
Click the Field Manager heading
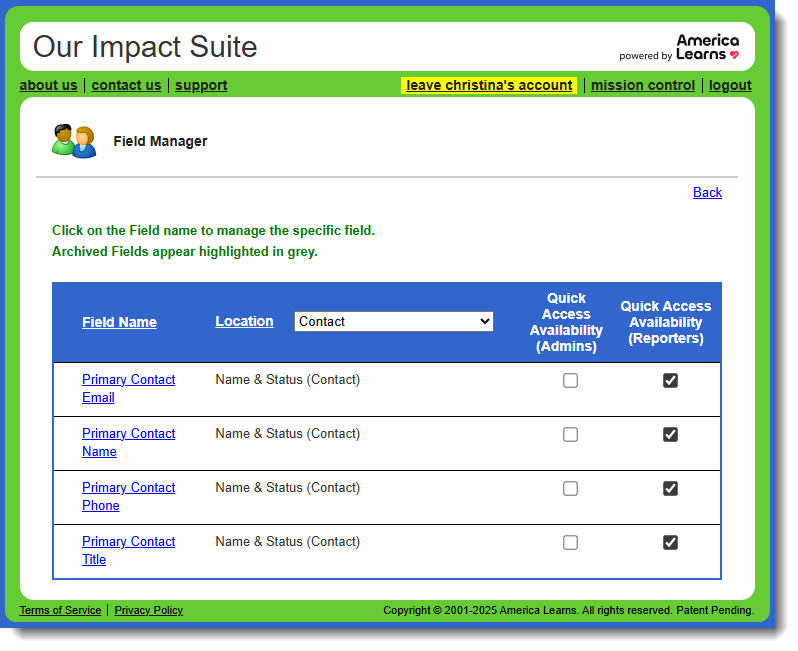tap(160, 141)
